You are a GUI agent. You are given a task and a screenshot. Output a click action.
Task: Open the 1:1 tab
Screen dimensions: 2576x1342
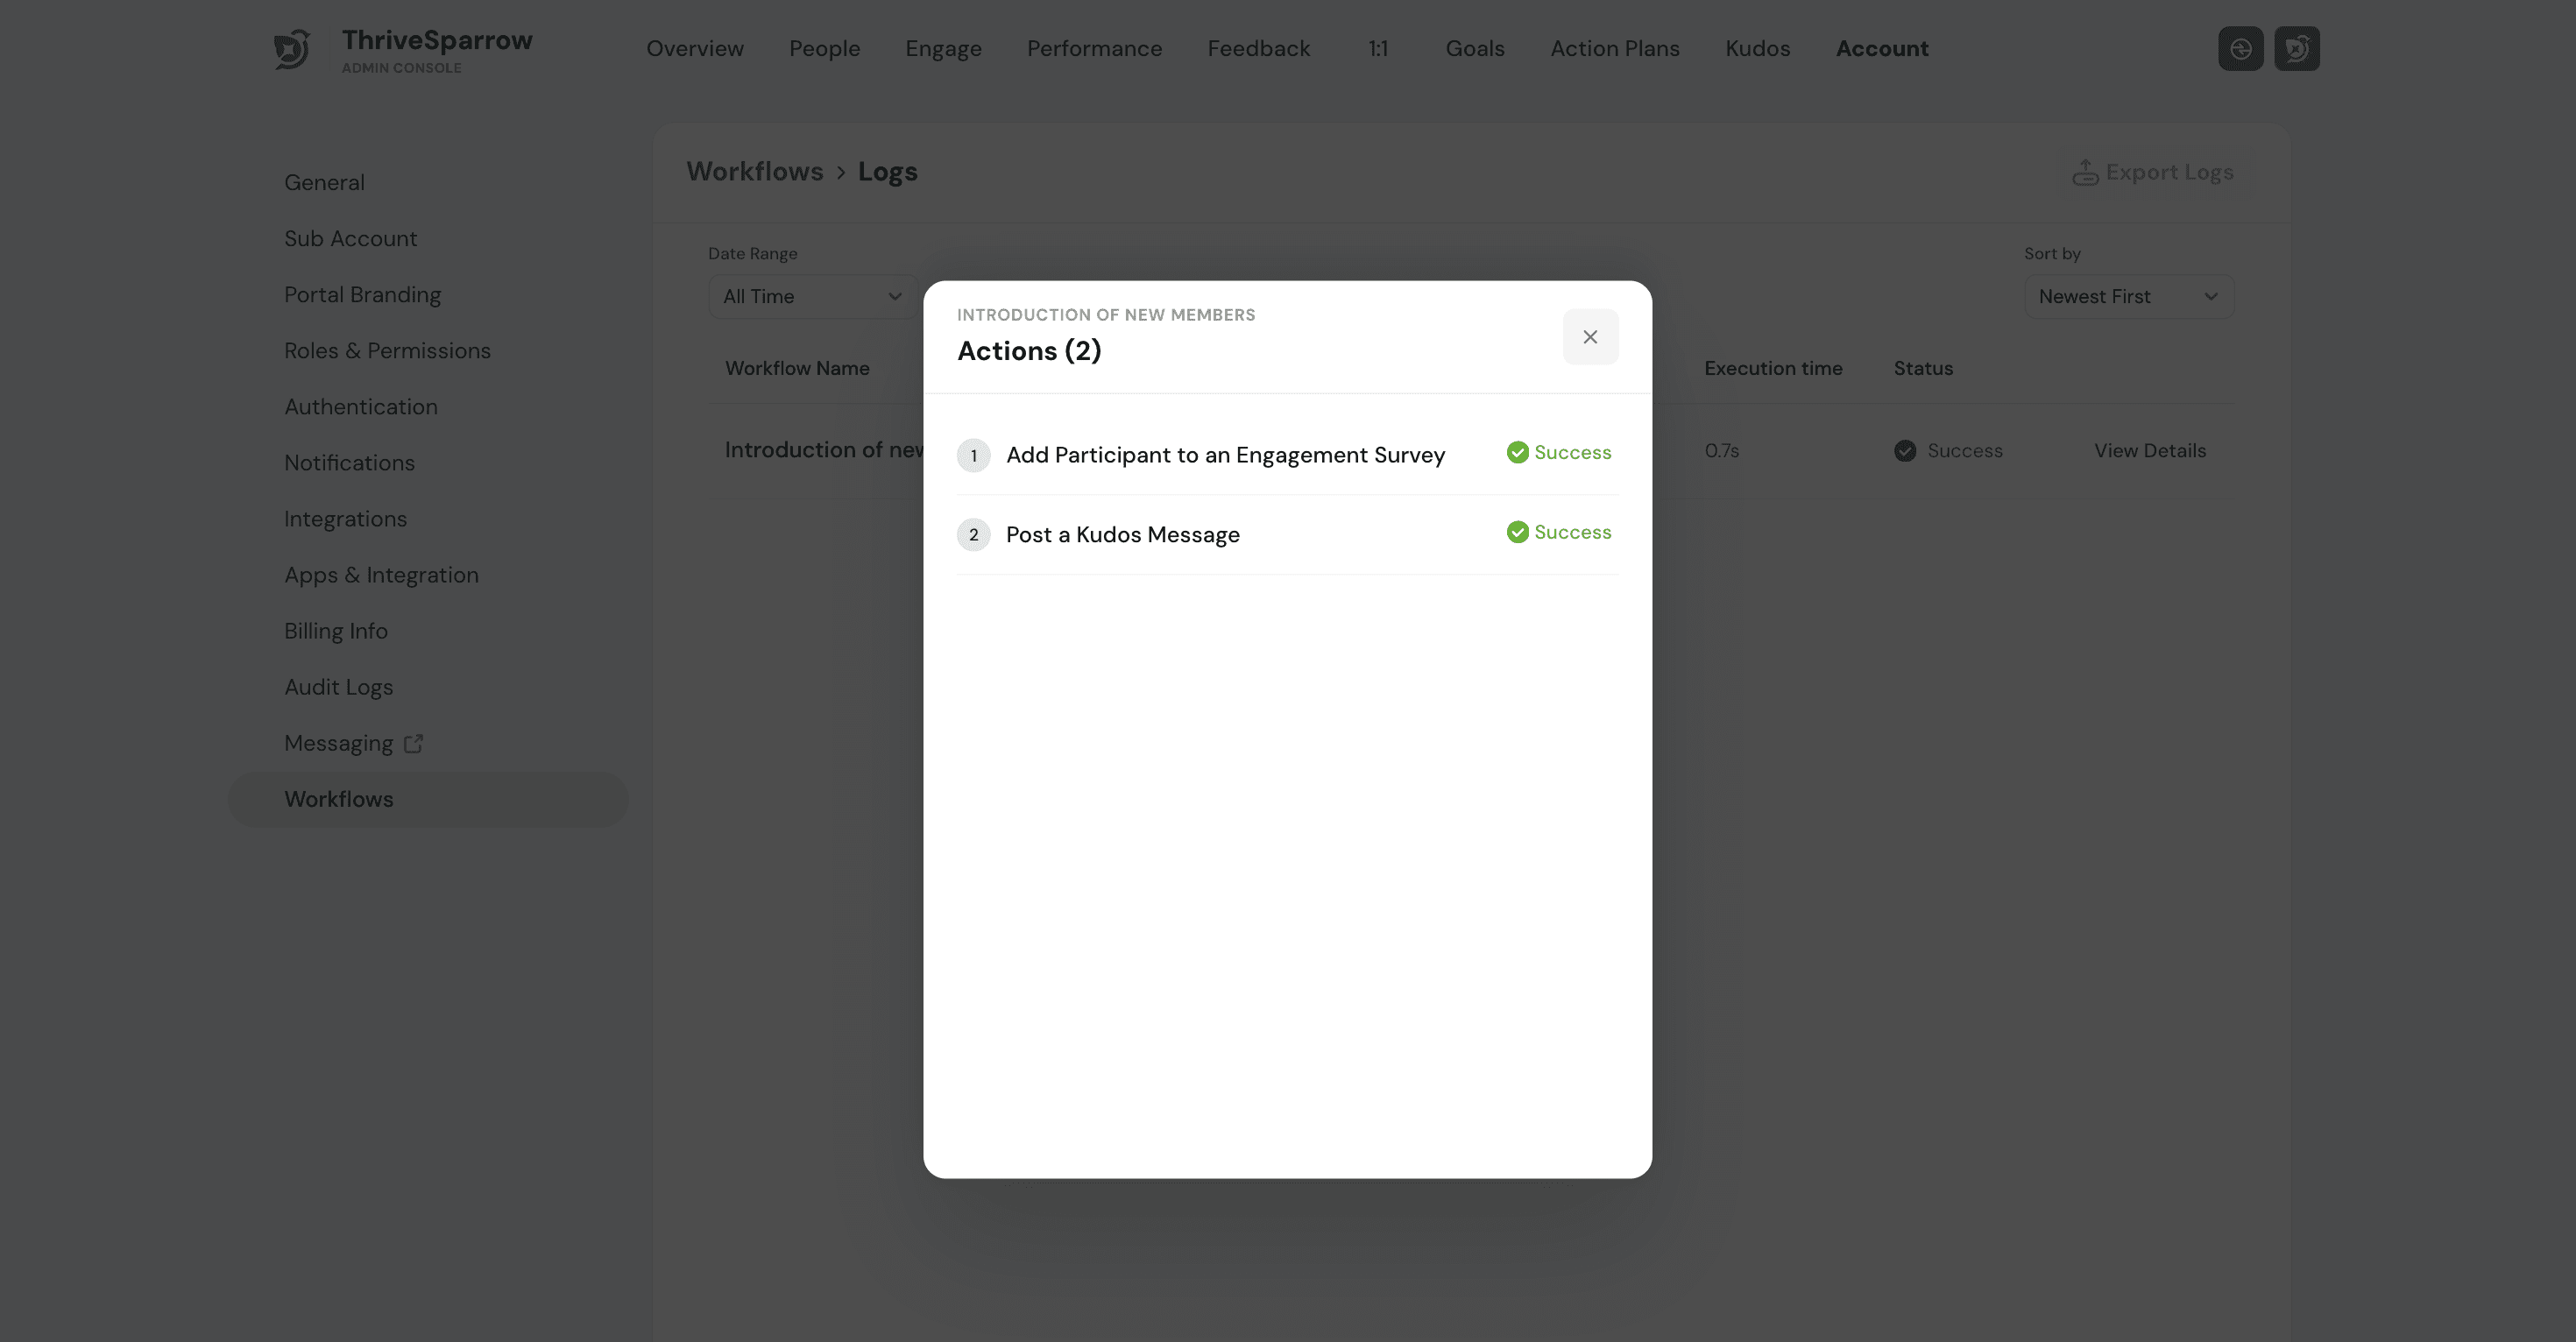coord(1378,48)
